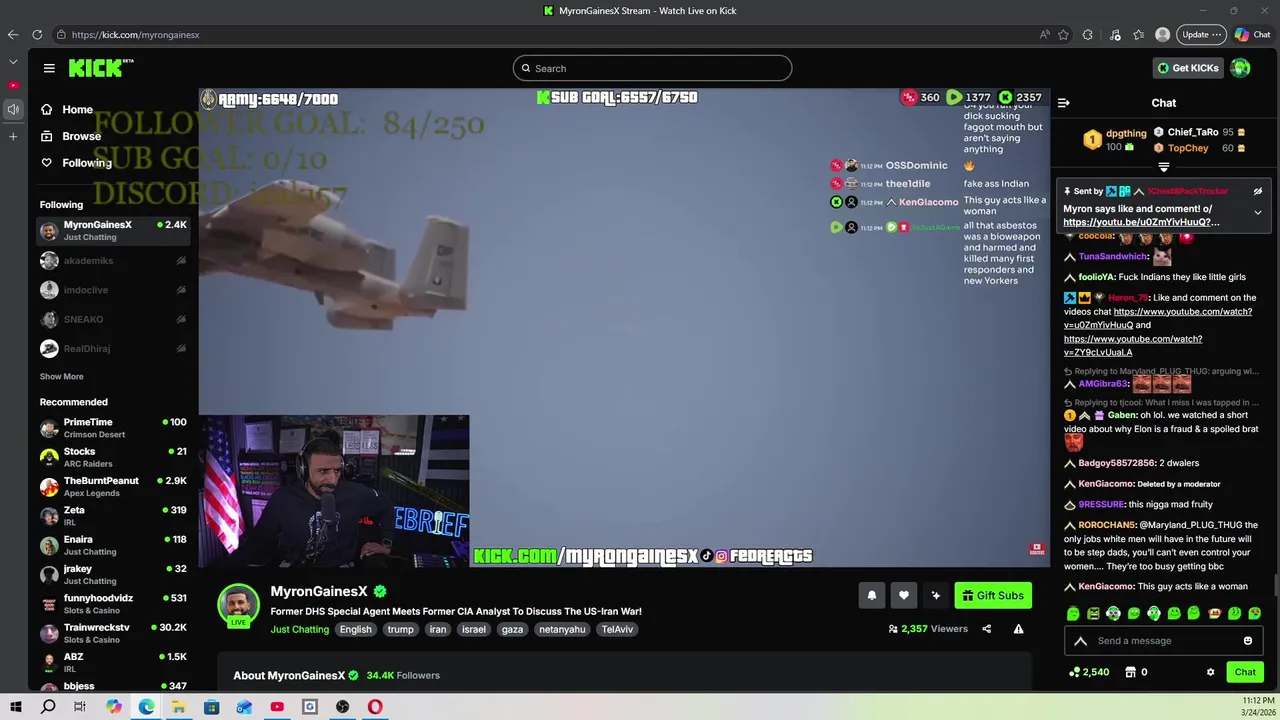Open new tab plus in sidebar
This screenshot has height=720, width=1280.
point(13,136)
